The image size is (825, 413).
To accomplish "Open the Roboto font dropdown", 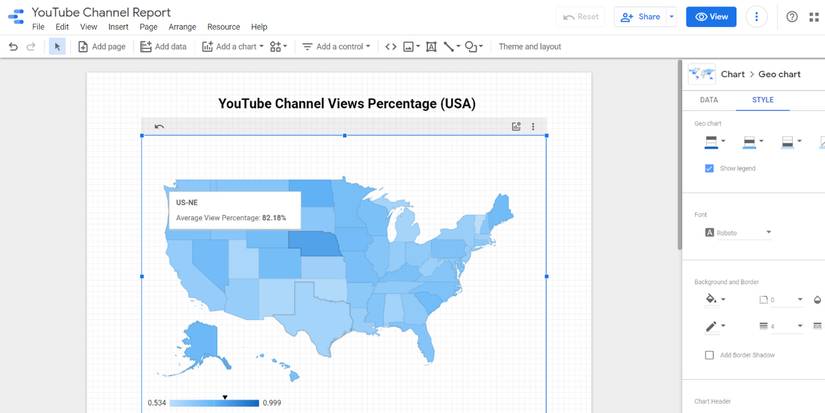I will click(738, 233).
